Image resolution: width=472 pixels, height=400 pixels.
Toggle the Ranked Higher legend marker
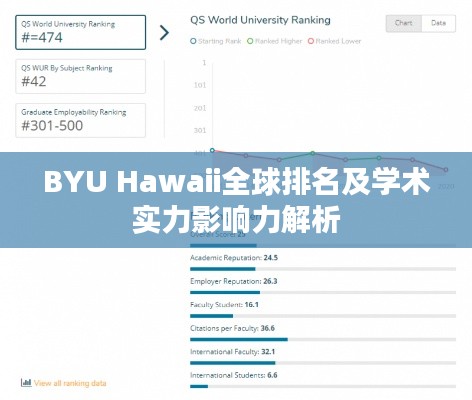point(250,41)
